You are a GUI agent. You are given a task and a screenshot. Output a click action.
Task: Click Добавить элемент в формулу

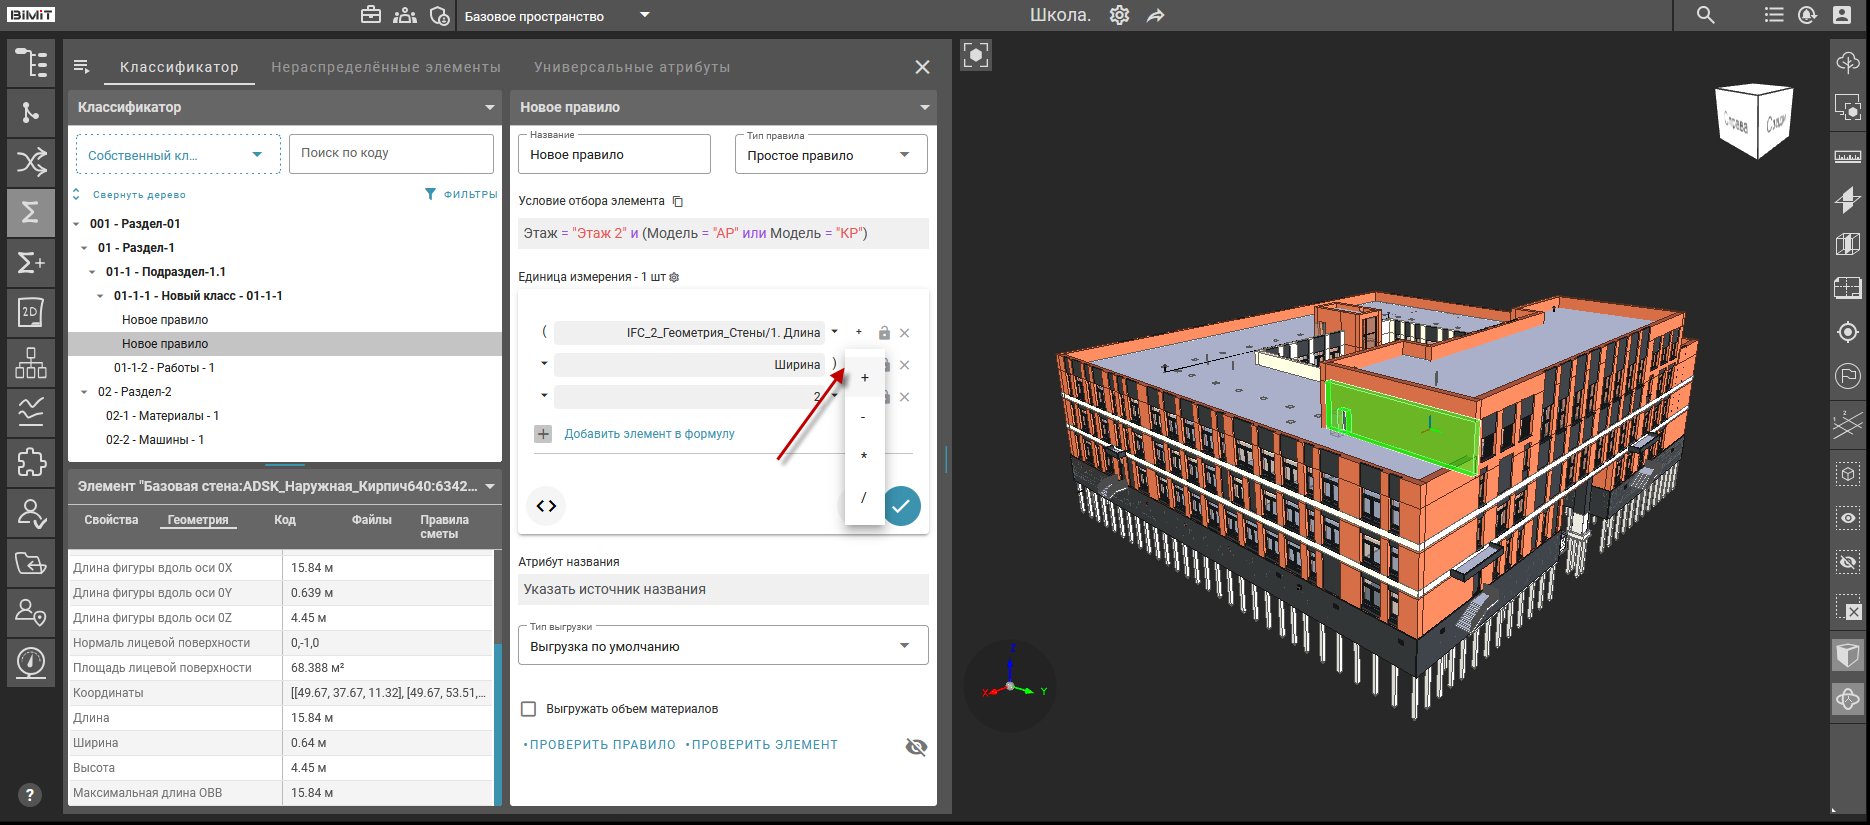[x=648, y=434]
